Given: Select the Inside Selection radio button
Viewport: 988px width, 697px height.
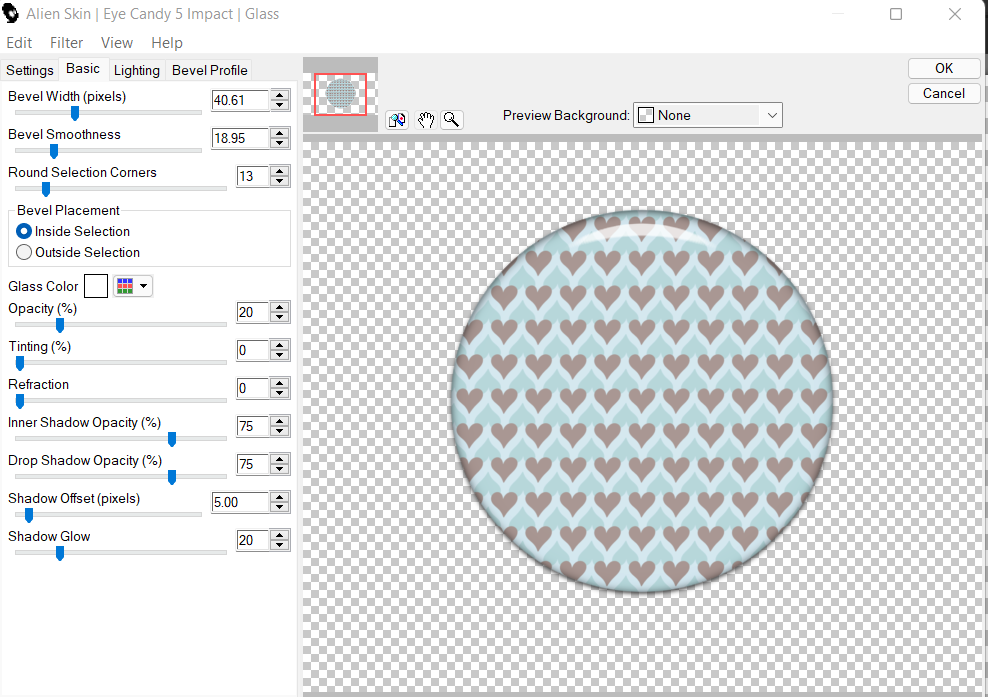Looking at the screenshot, I should point(24,231).
